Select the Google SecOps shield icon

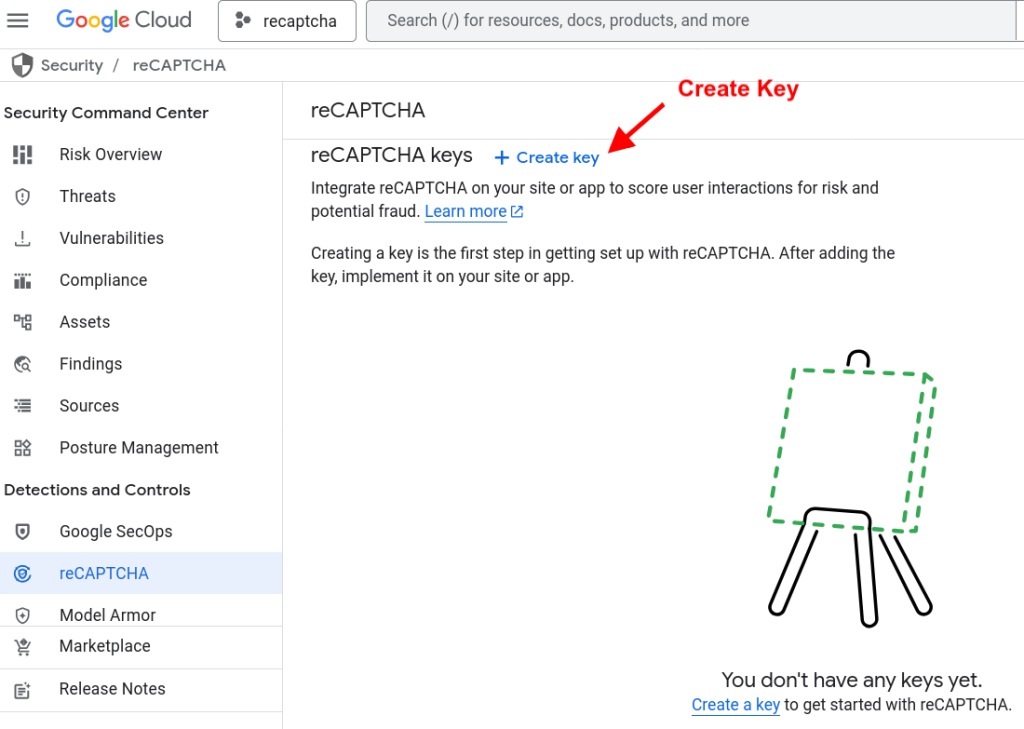click(x=22, y=531)
